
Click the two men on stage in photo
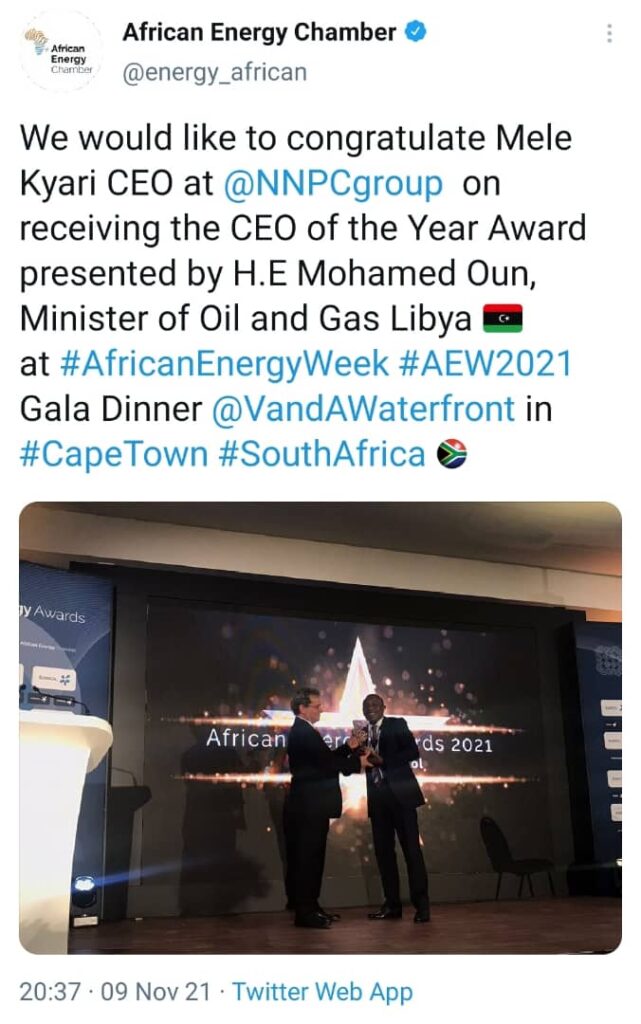[x=355, y=800]
